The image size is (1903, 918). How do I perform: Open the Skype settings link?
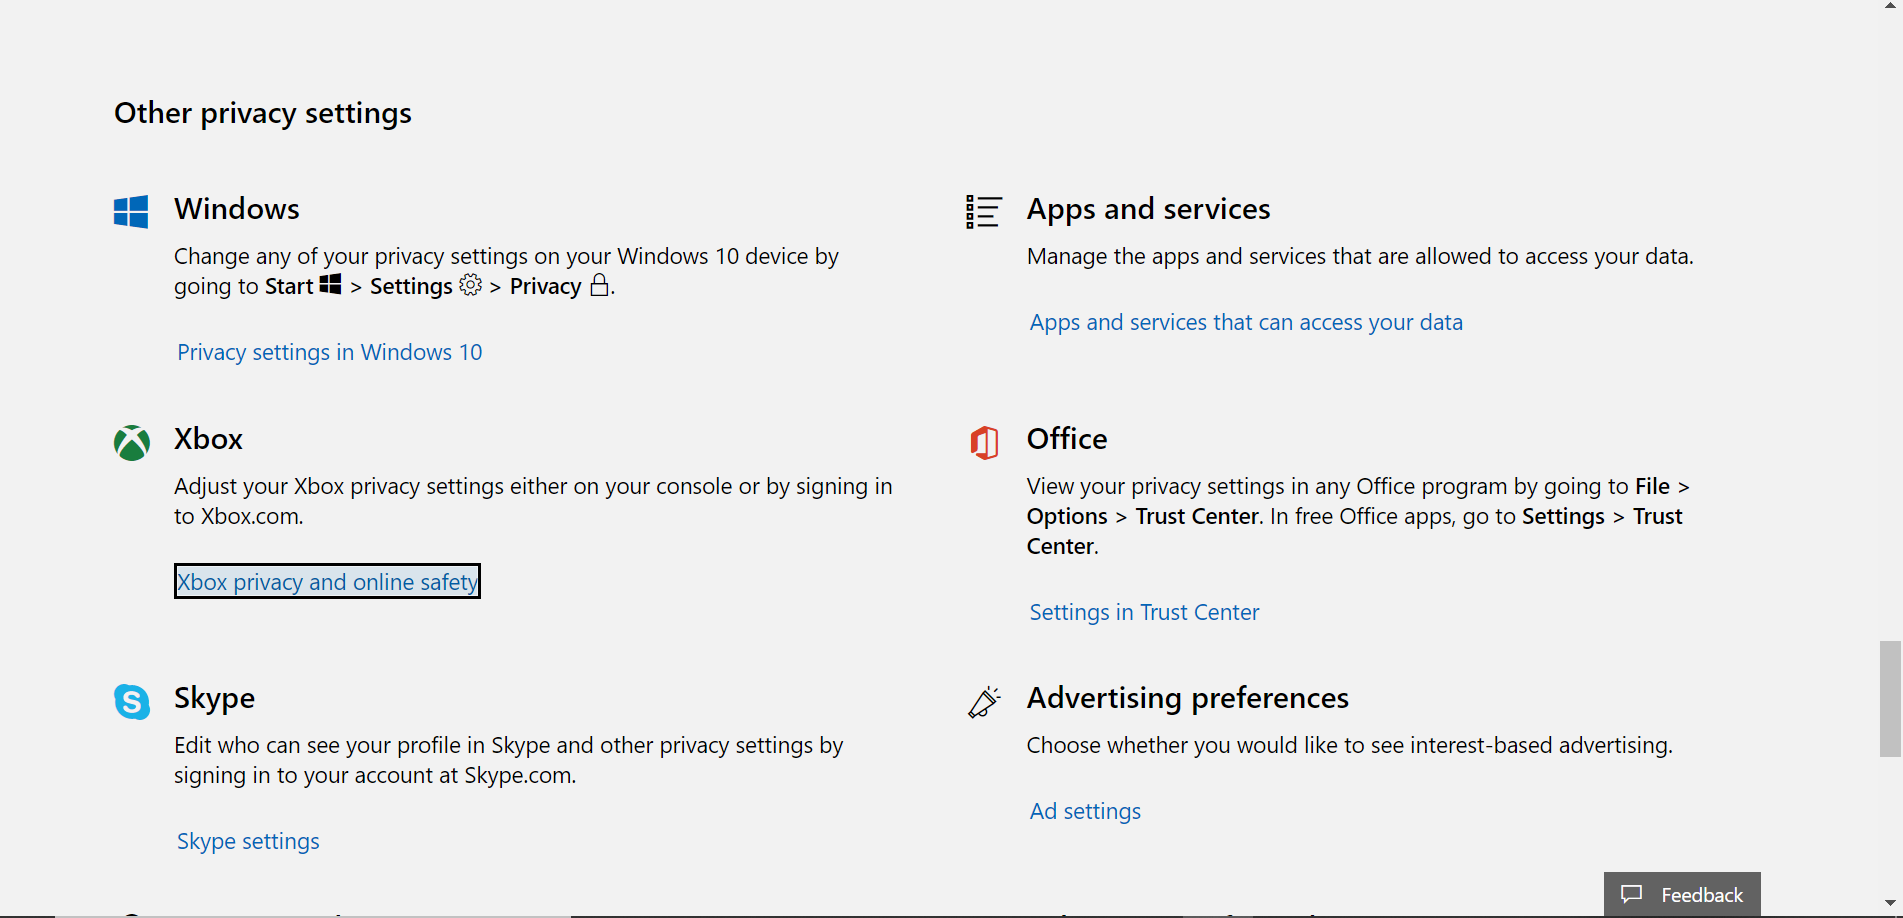click(x=248, y=841)
